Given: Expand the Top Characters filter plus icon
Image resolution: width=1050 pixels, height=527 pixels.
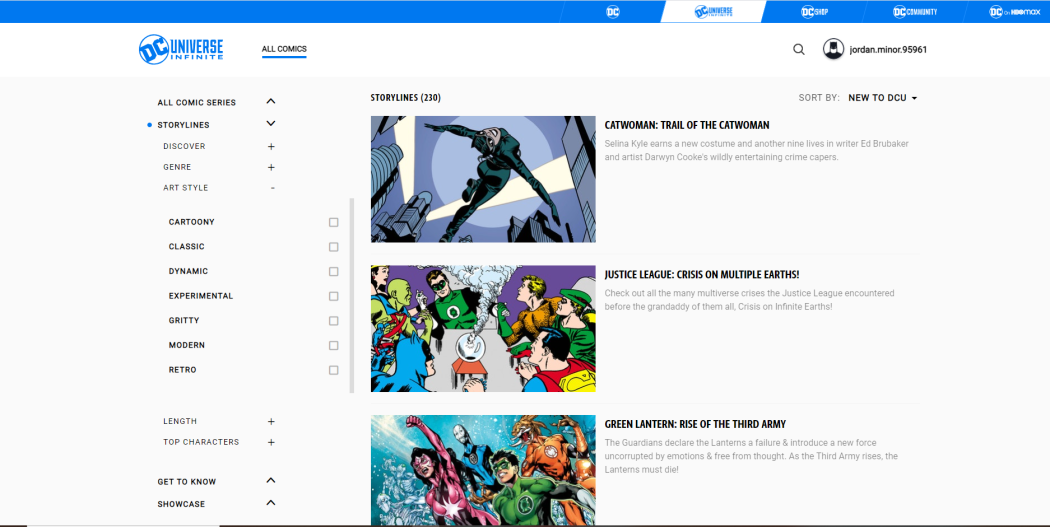Looking at the screenshot, I should point(271,443).
